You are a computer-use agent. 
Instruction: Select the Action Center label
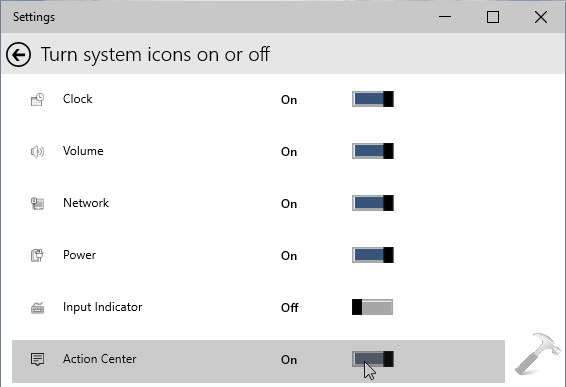coord(100,359)
